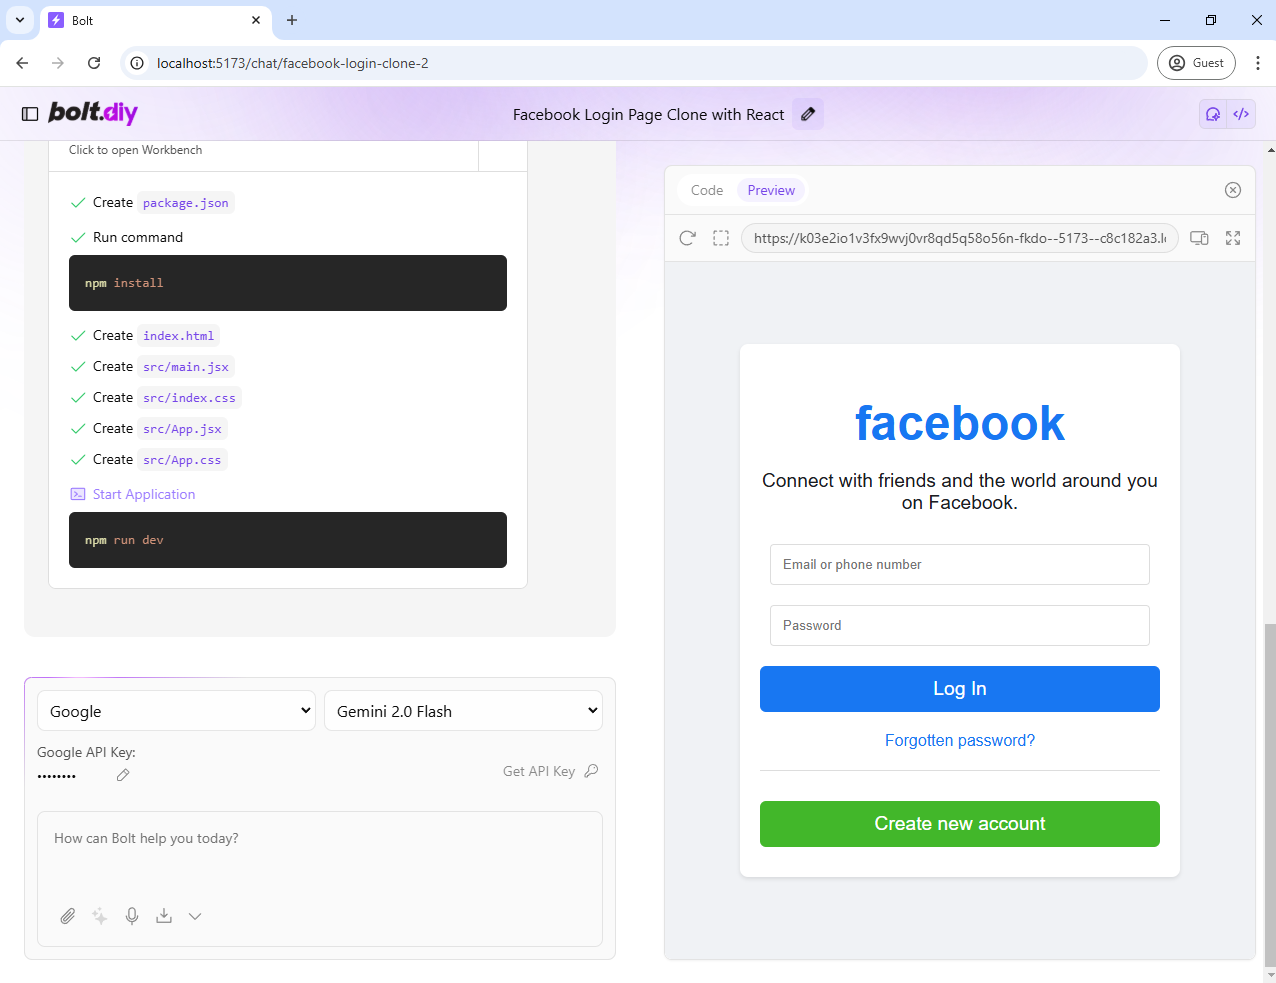Open the Guest profile menu
Viewport: 1276px width, 983px height.
coord(1197,63)
